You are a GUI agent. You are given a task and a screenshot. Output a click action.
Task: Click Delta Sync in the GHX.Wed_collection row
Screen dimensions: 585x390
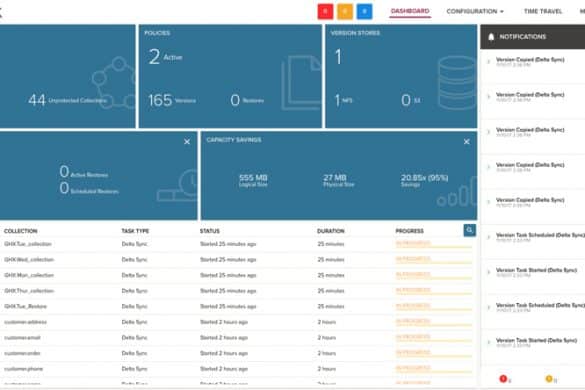click(x=134, y=260)
